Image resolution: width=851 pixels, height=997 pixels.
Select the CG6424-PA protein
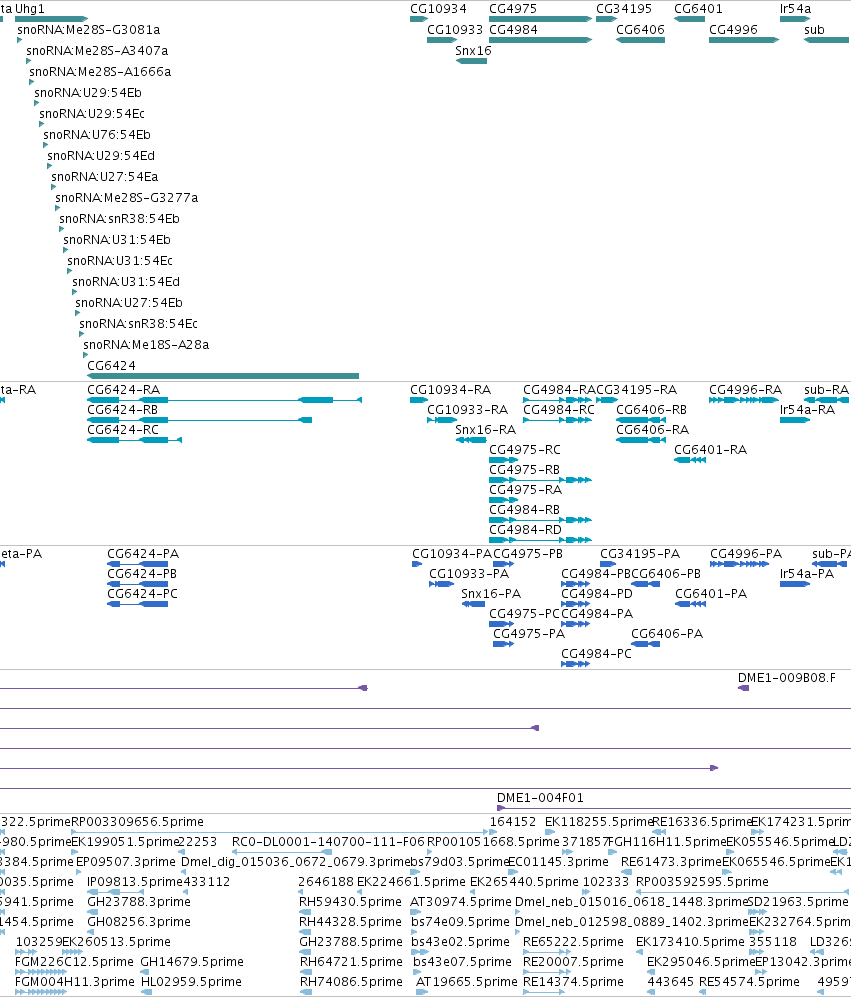[x=137, y=564]
